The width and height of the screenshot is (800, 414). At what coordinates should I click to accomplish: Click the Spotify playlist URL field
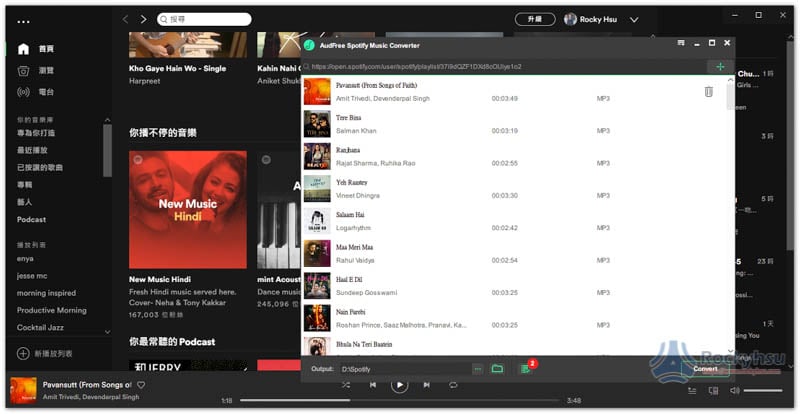tap(503, 67)
